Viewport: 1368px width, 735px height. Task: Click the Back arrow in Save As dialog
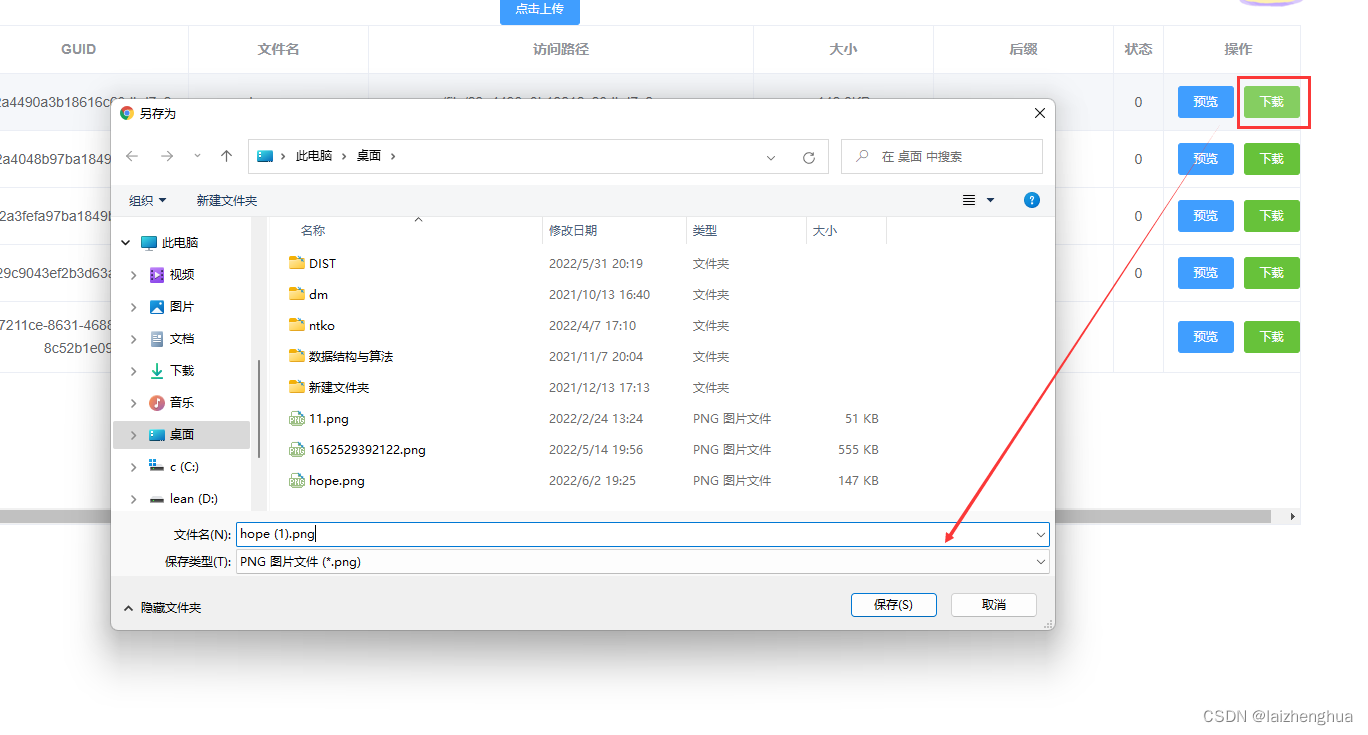tap(132, 157)
